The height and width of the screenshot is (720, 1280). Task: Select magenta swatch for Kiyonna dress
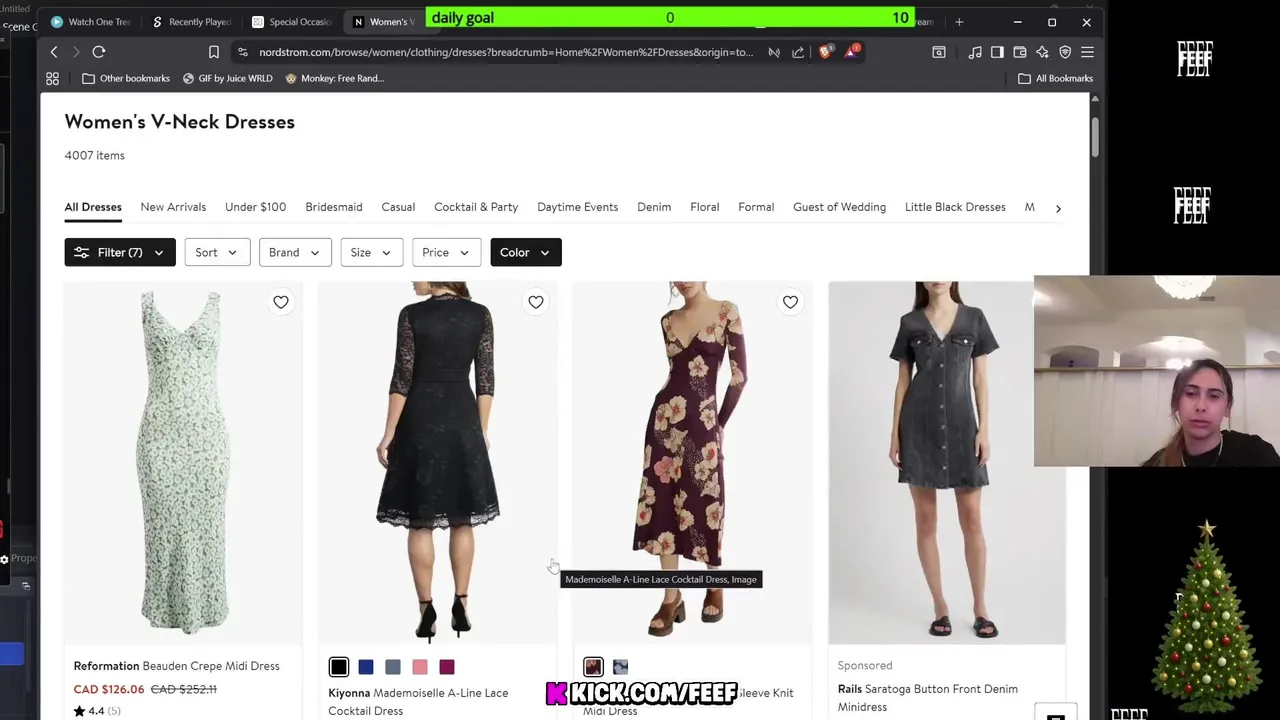coord(447,667)
